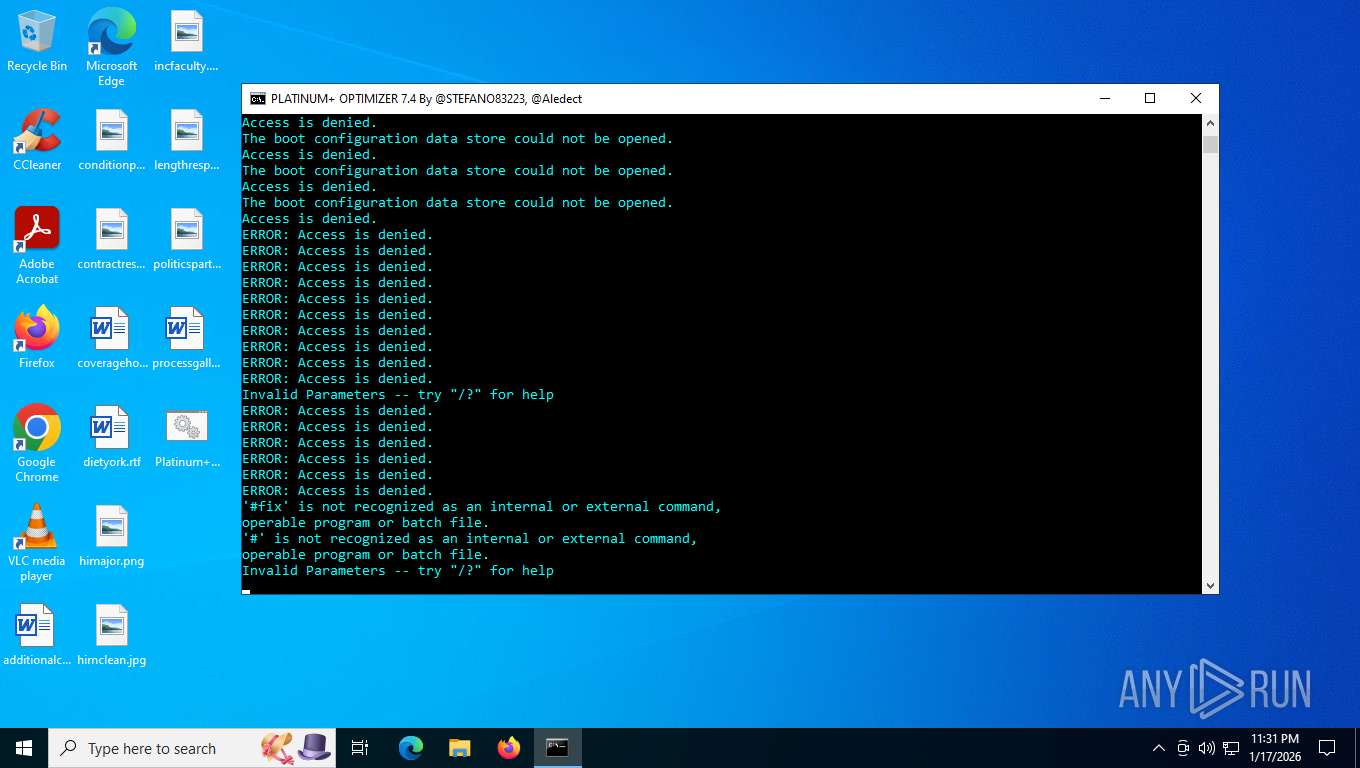
Task: Open the clock showing 11:31 PM
Action: tap(1275, 748)
